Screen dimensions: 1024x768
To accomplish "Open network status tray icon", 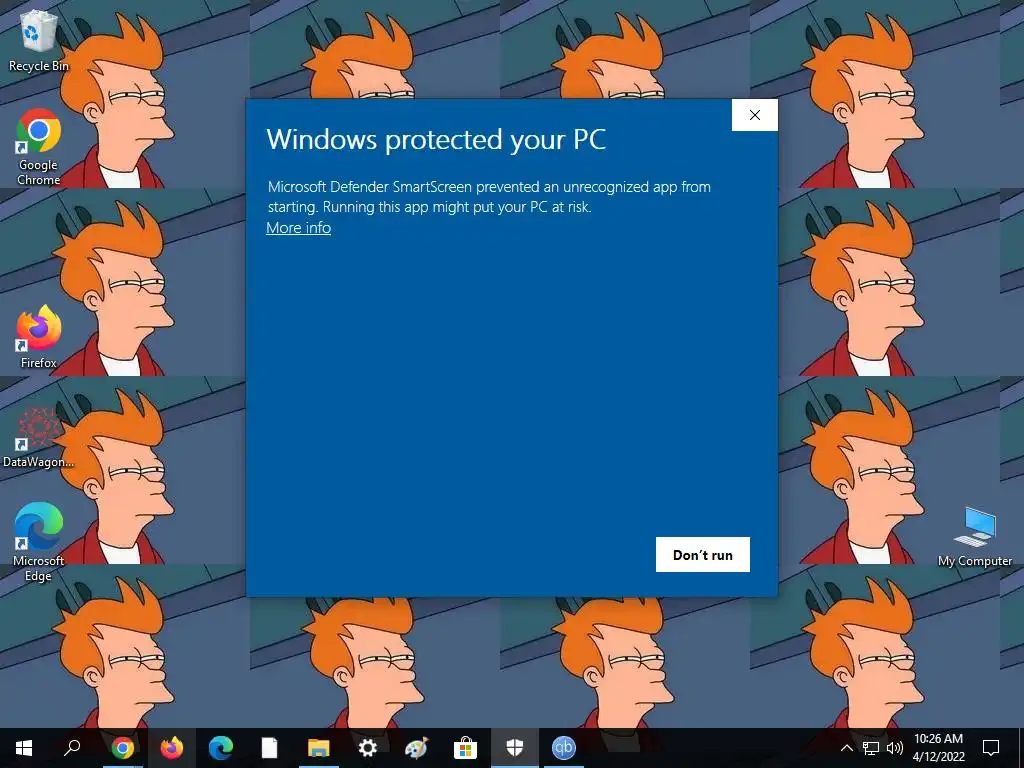I will click(871, 748).
